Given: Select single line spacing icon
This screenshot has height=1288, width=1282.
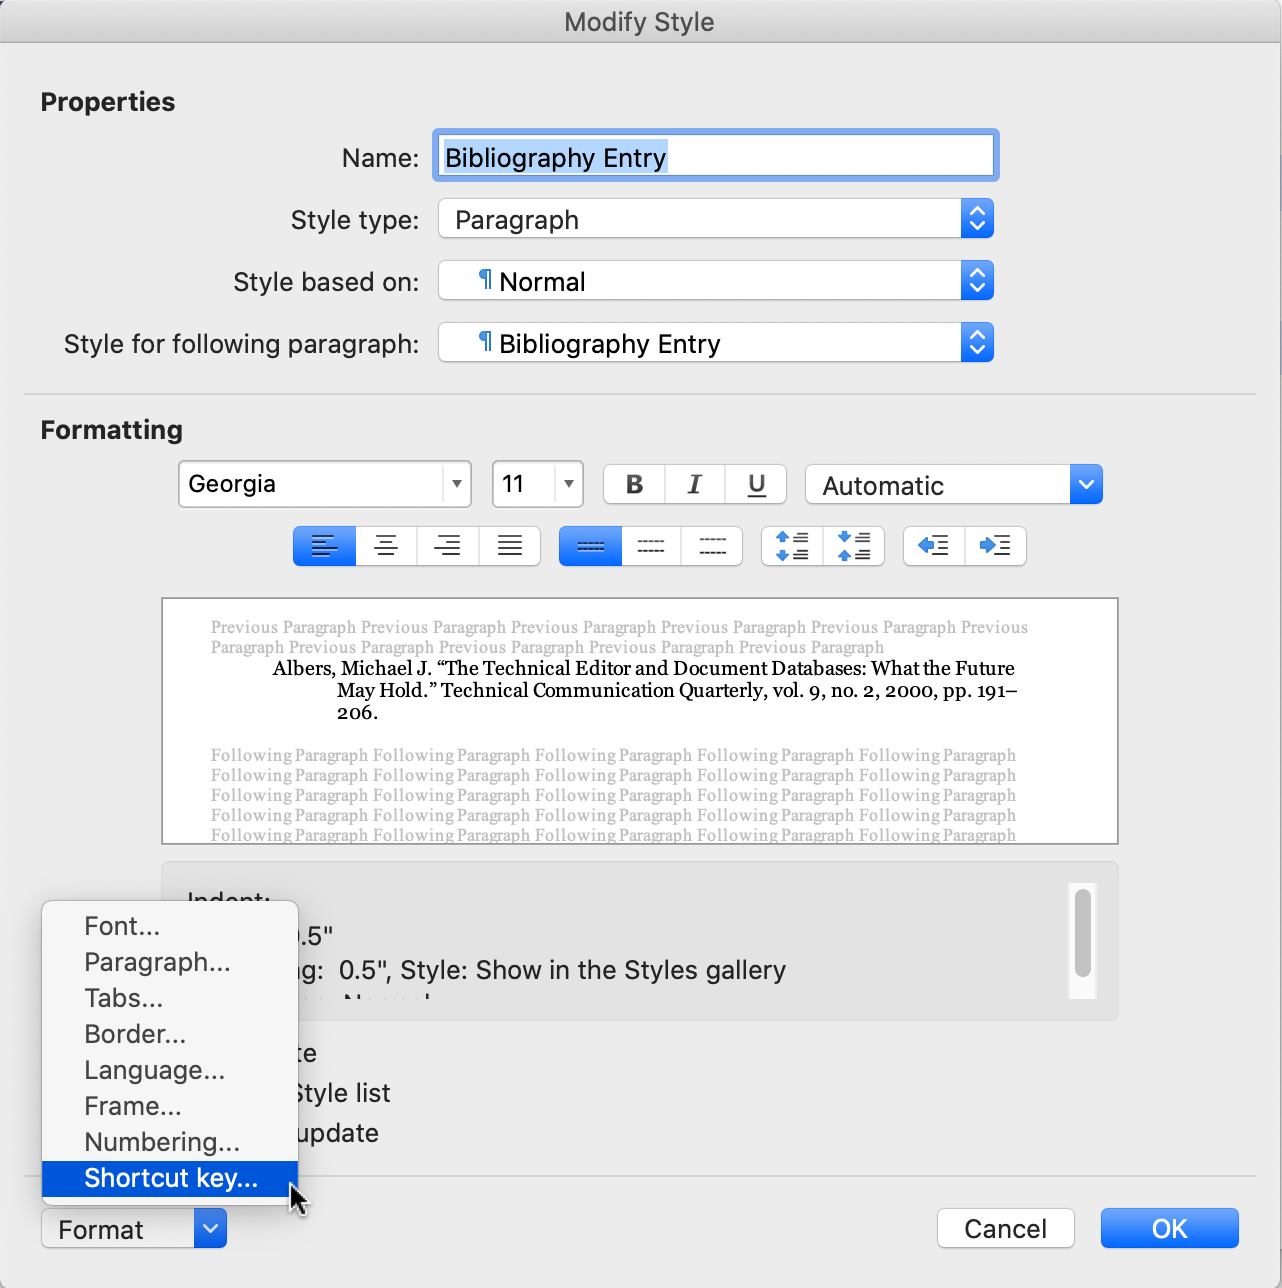Looking at the screenshot, I should tap(590, 546).
